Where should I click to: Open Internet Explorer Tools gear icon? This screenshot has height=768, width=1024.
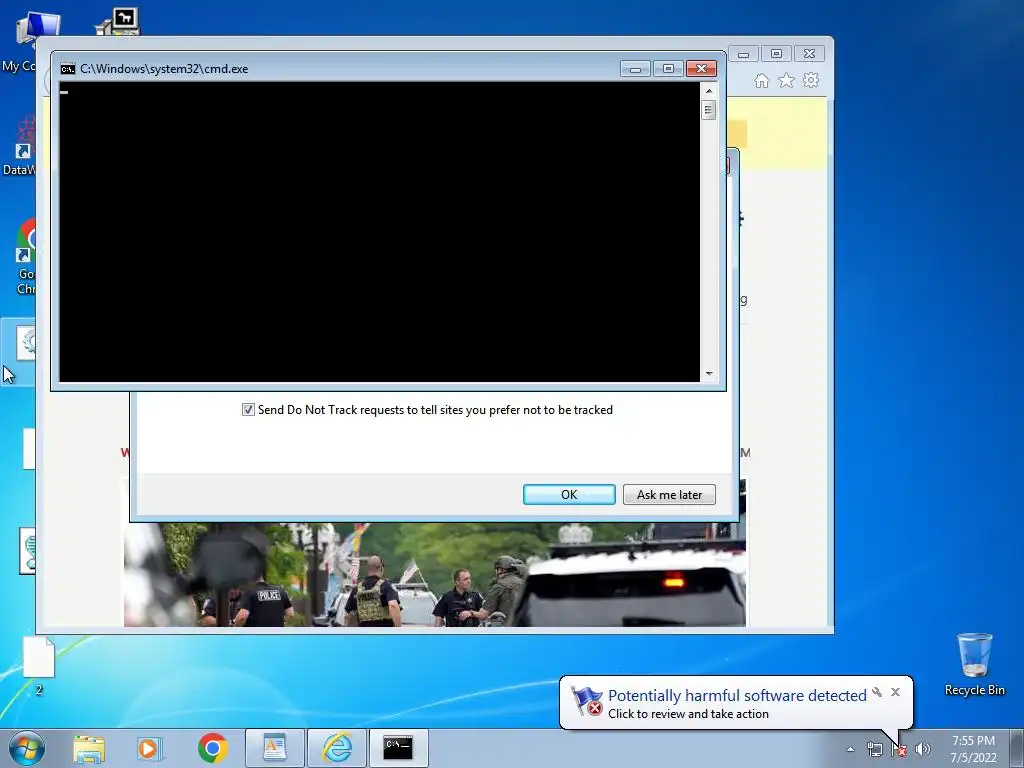[x=811, y=80]
